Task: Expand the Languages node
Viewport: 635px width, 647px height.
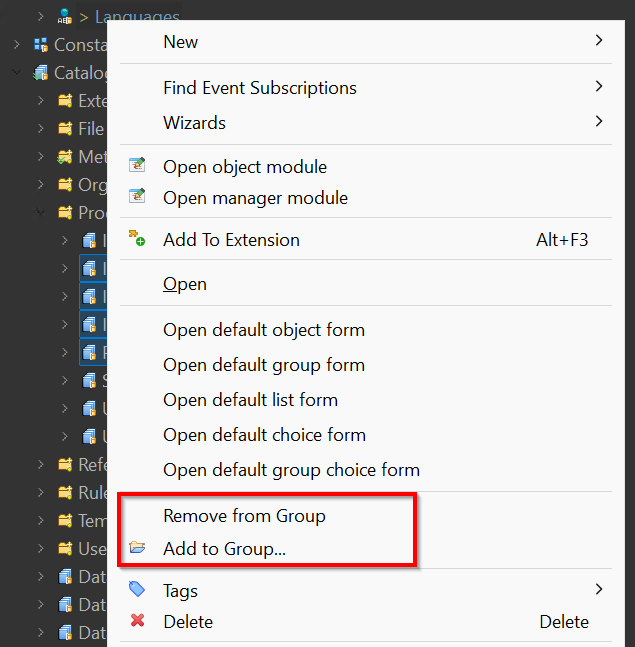Action: 40,17
